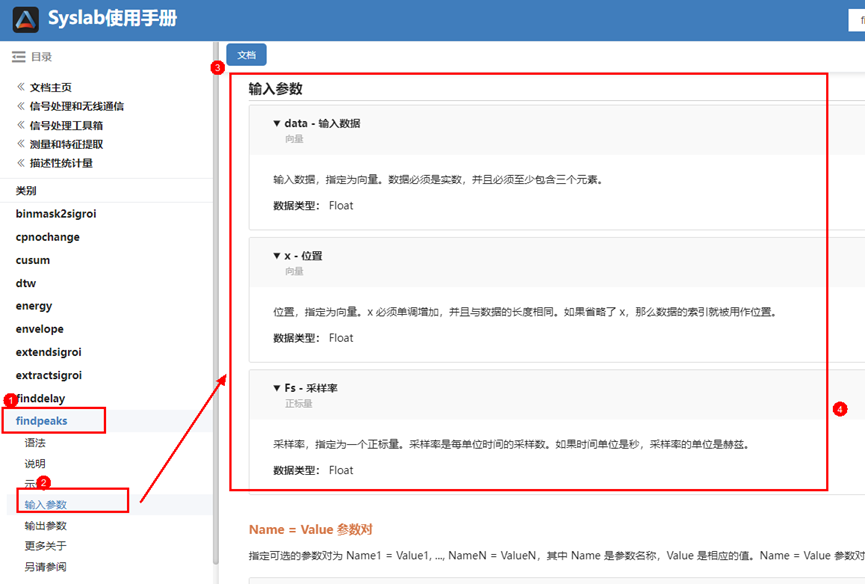Click the 文档 tab button
865x584 pixels.
(246, 55)
